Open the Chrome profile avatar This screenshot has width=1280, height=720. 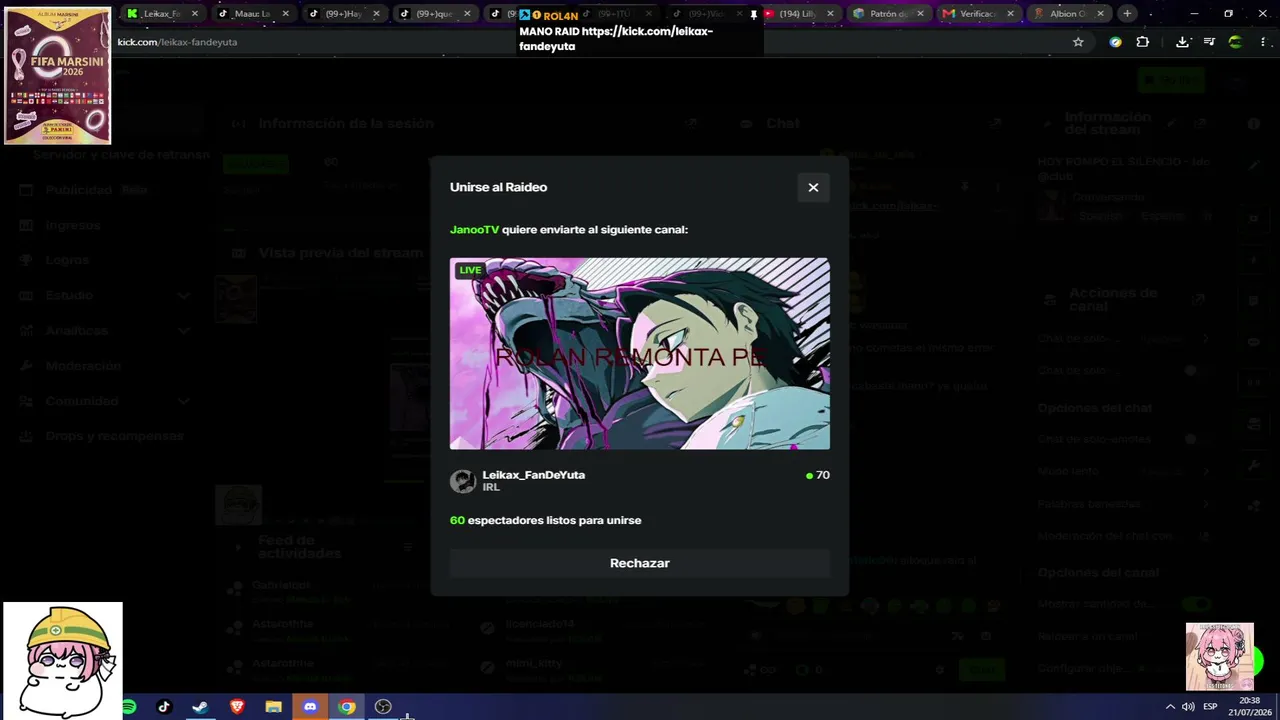coord(1235,42)
